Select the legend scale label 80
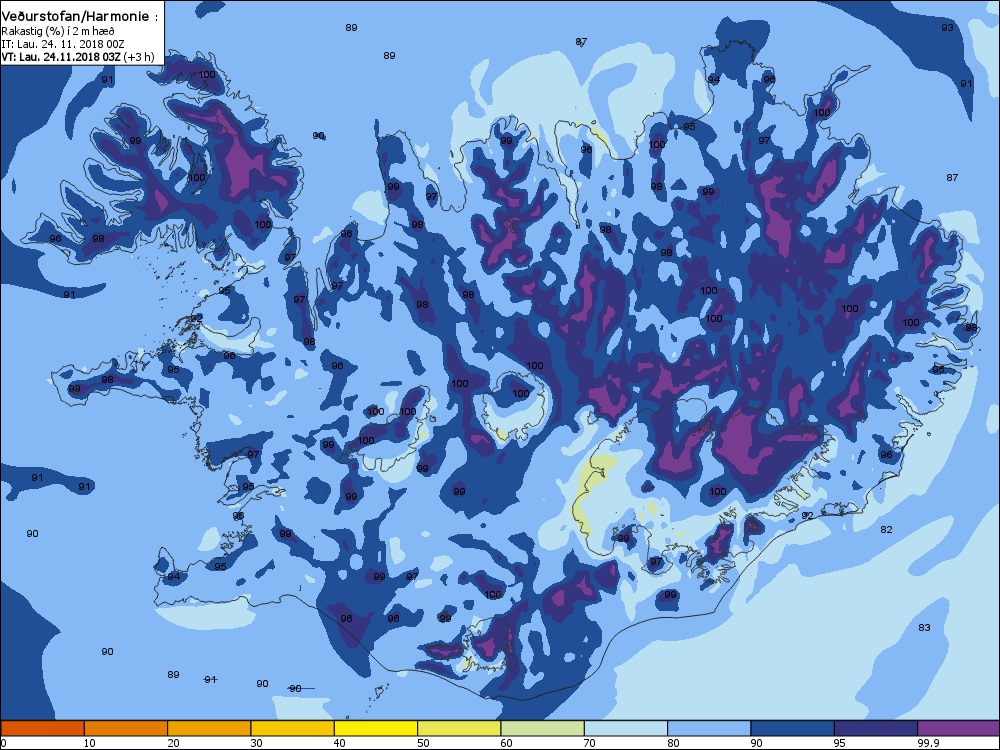Viewport: 1000px width, 750px height. (x=673, y=743)
